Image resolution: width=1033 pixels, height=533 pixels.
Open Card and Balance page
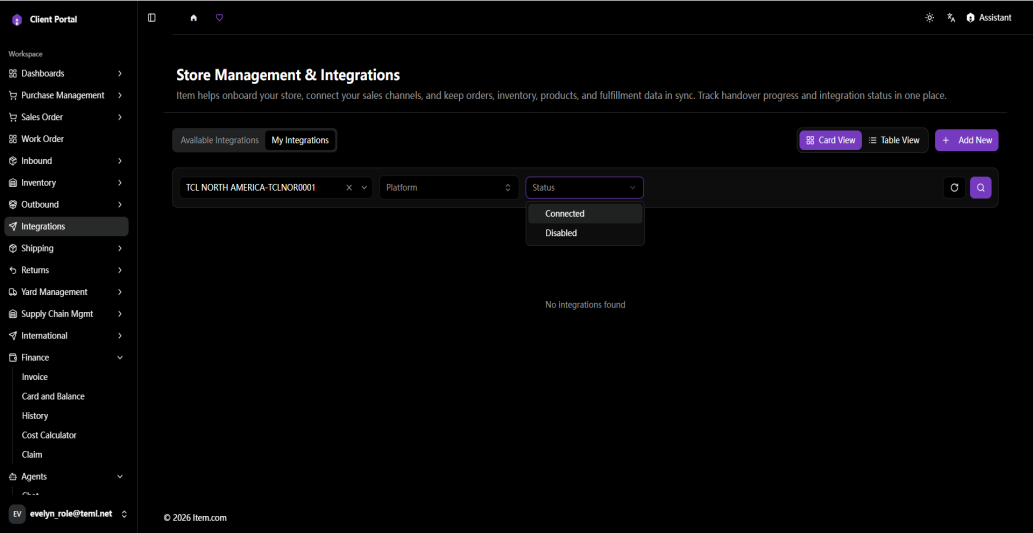pyautogui.click(x=53, y=397)
